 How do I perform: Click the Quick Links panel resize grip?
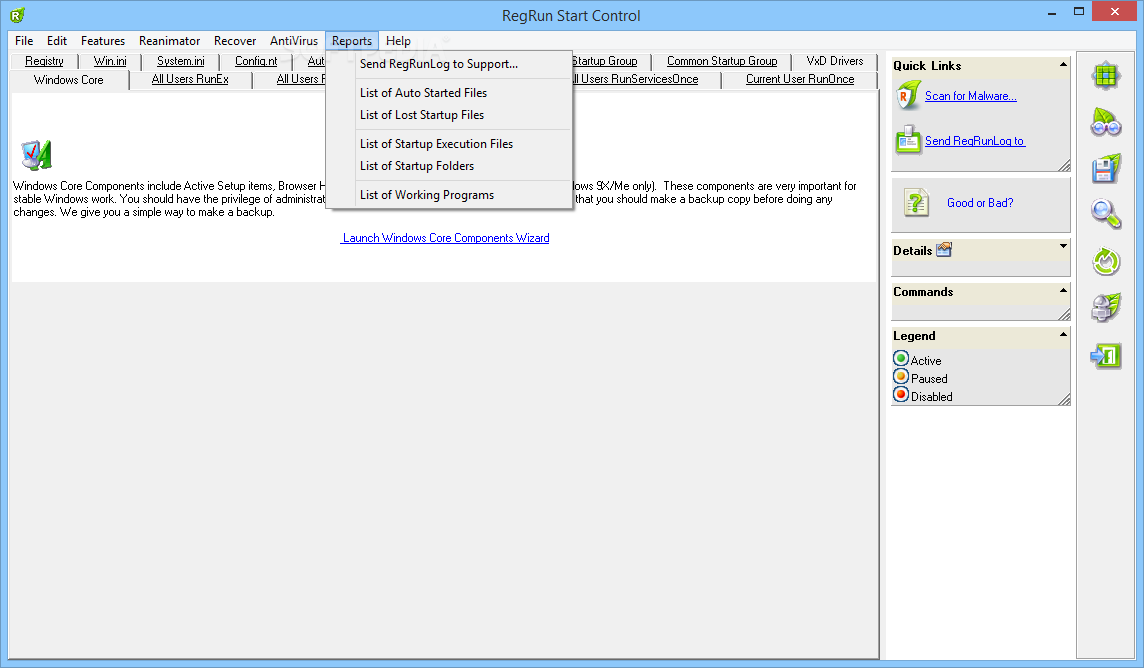tap(1064, 166)
